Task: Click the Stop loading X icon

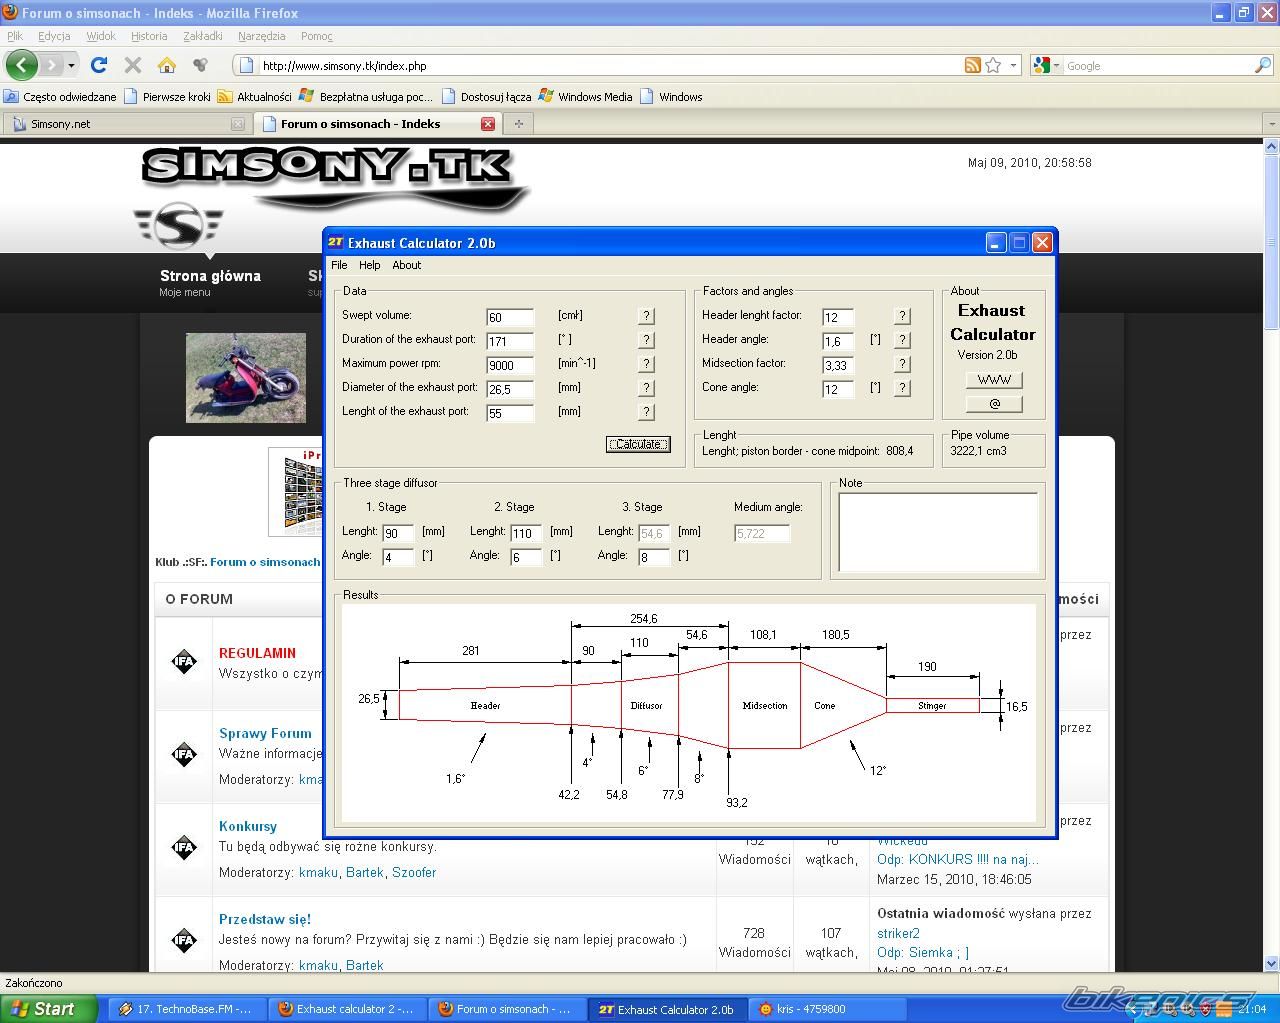Action: tap(132, 65)
